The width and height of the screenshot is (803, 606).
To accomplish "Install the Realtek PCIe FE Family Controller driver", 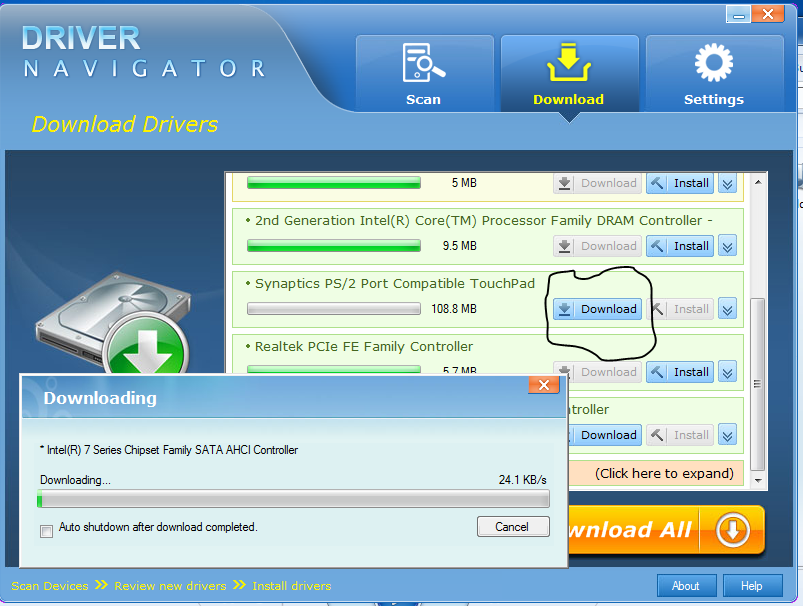I will (x=680, y=372).
